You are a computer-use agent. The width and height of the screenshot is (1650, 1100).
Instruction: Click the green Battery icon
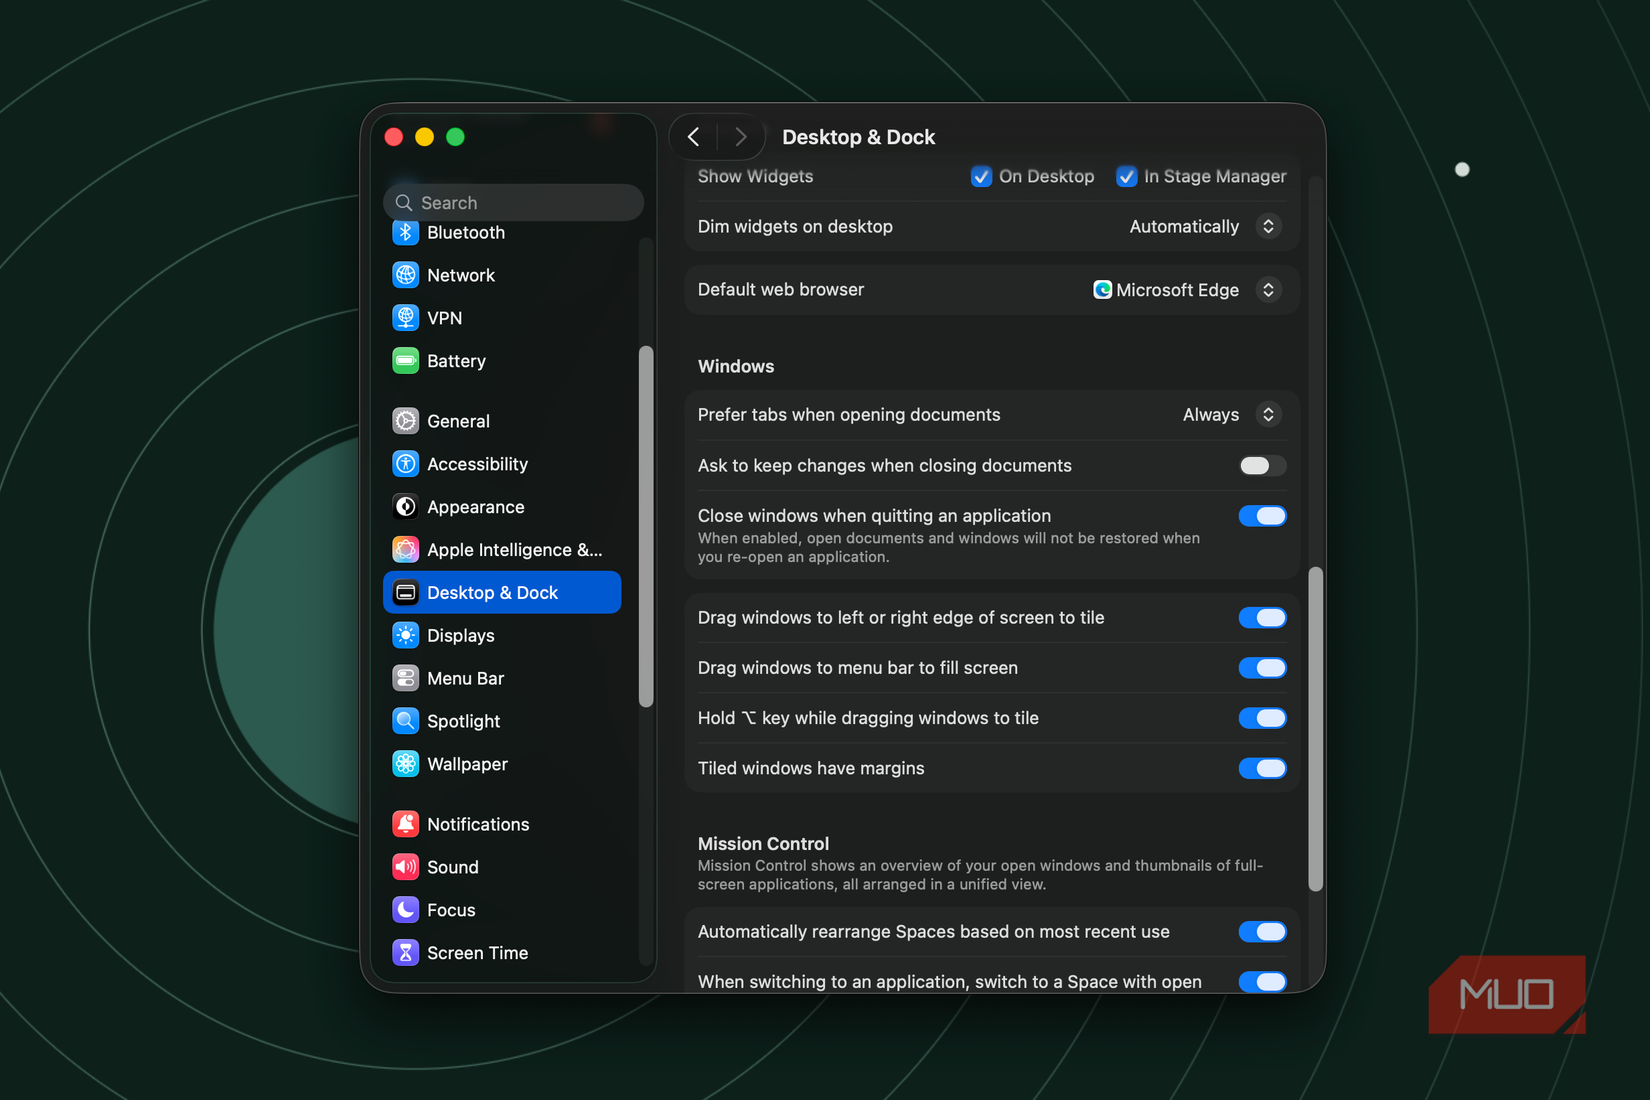pos(405,361)
